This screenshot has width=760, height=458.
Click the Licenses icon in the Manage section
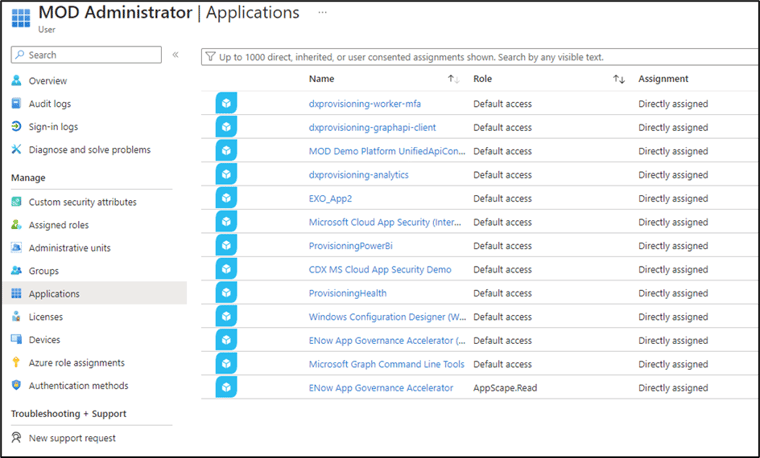(x=16, y=316)
